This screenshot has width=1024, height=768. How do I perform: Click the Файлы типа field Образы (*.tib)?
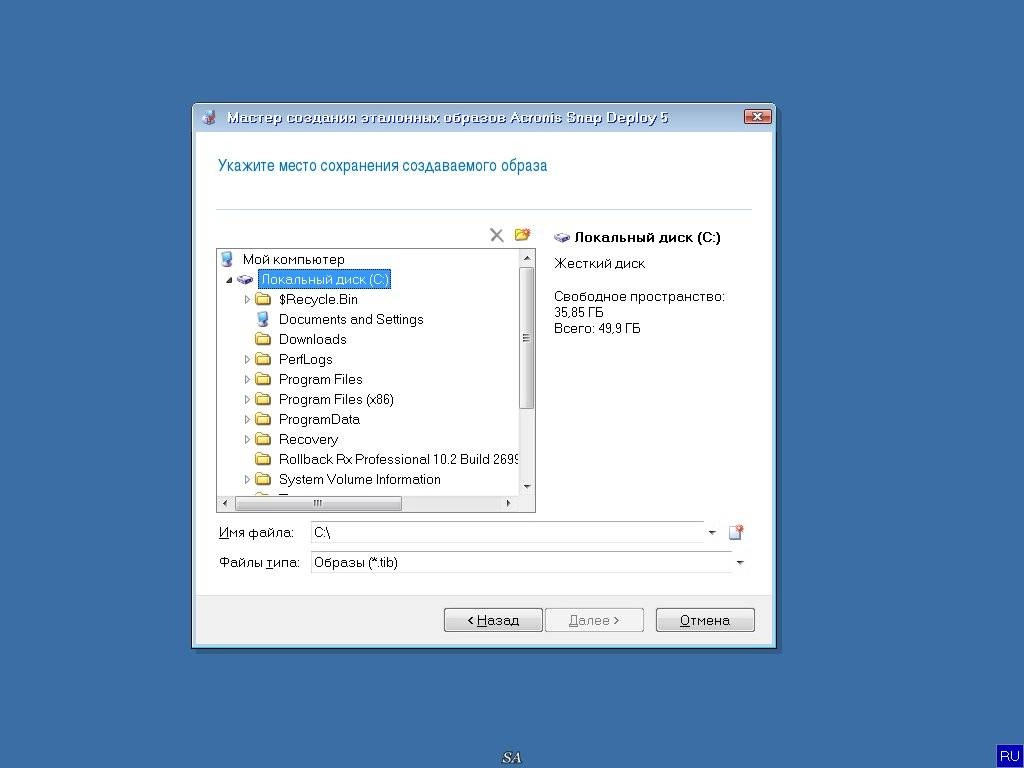[x=521, y=562]
